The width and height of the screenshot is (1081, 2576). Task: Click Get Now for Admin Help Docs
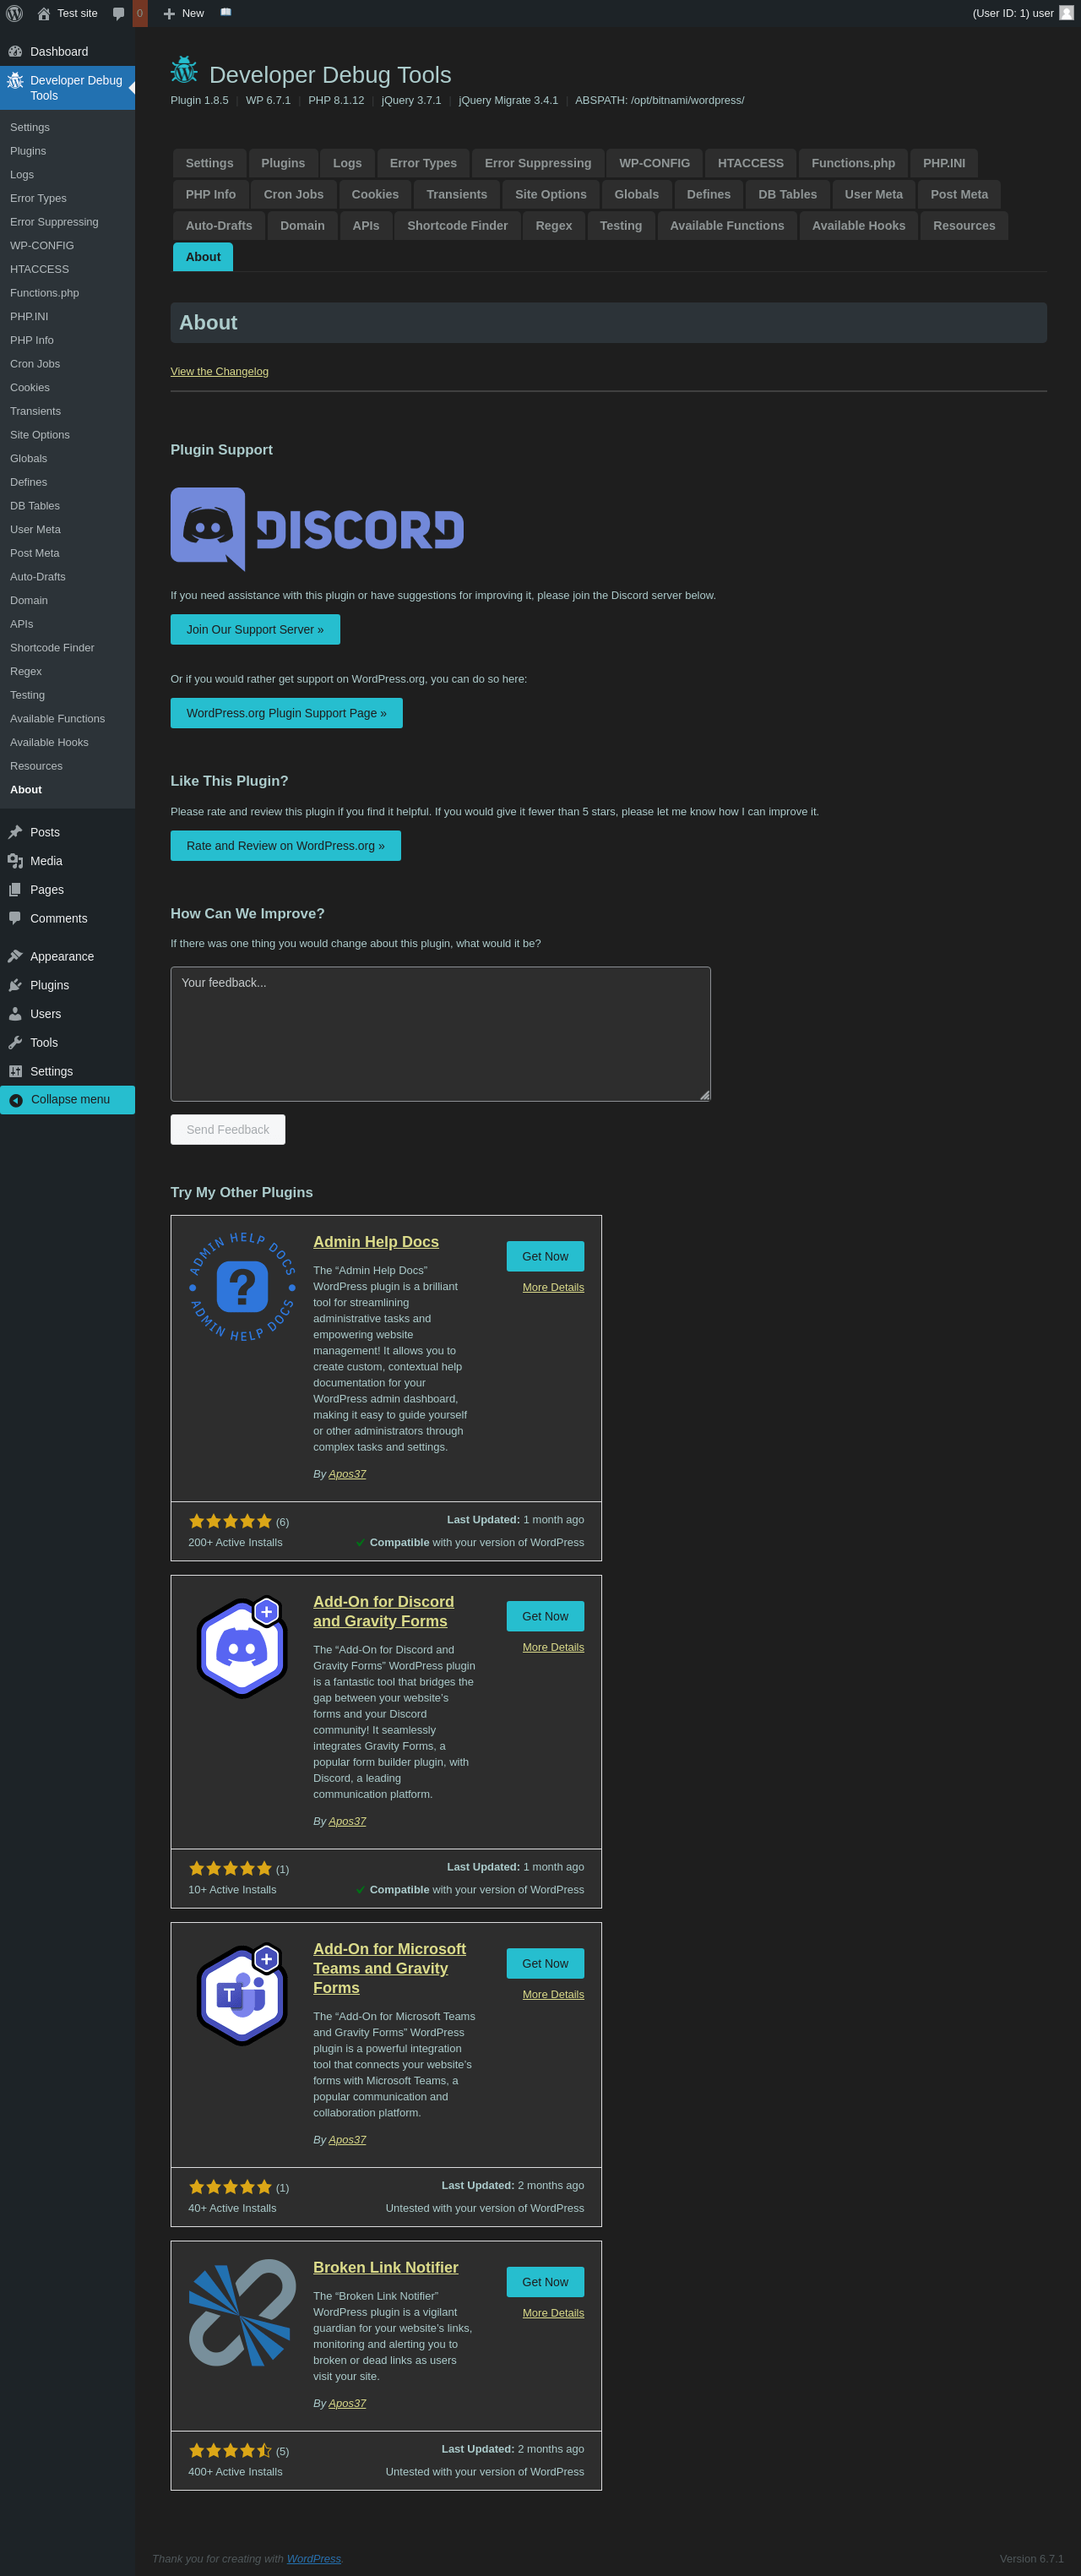click(x=545, y=1256)
